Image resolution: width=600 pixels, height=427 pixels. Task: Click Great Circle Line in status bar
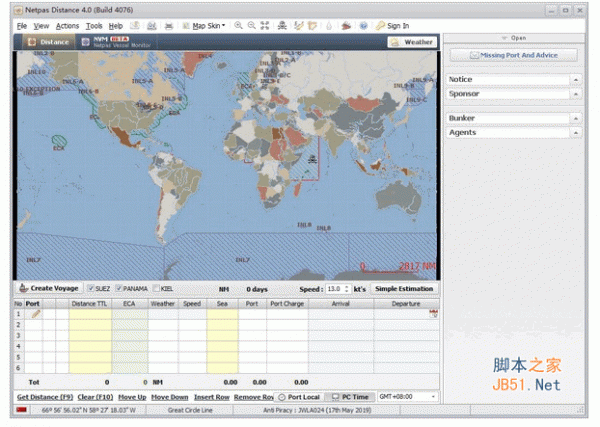(x=190, y=410)
